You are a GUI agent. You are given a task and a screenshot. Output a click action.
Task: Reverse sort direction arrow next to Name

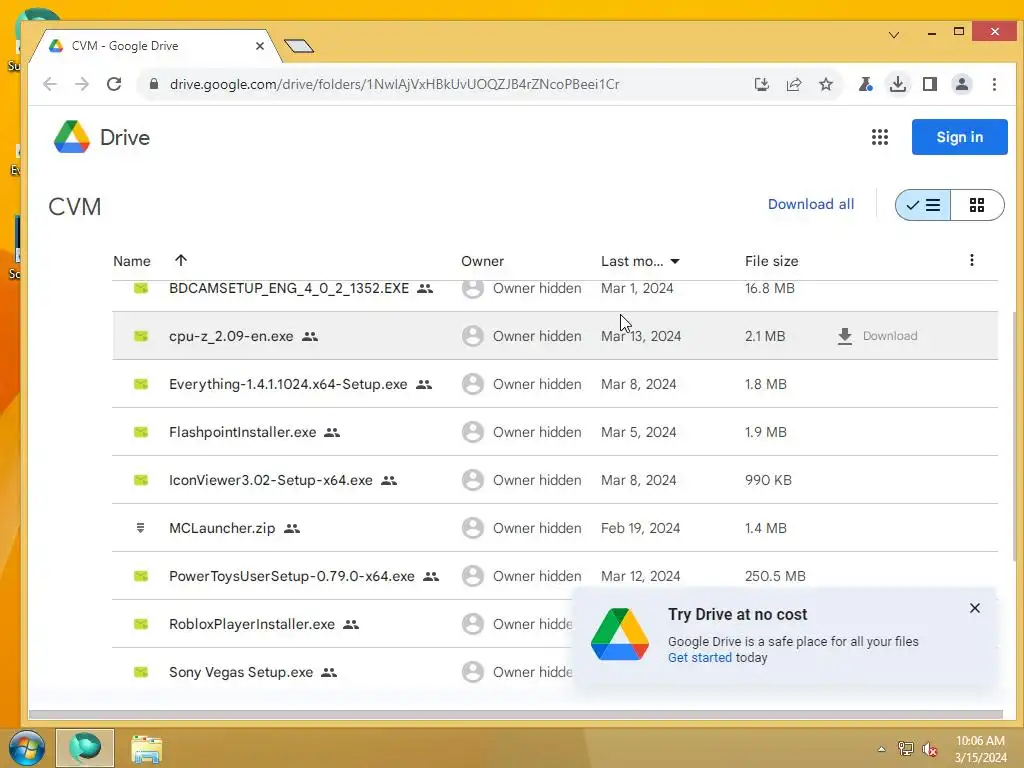coord(181,261)
